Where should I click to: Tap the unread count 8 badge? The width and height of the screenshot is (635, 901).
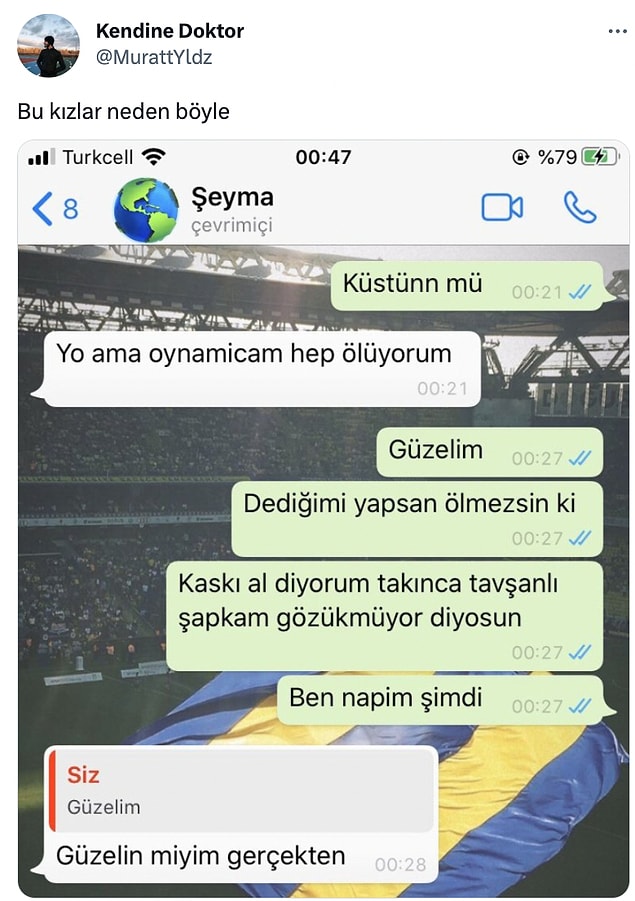71,209
